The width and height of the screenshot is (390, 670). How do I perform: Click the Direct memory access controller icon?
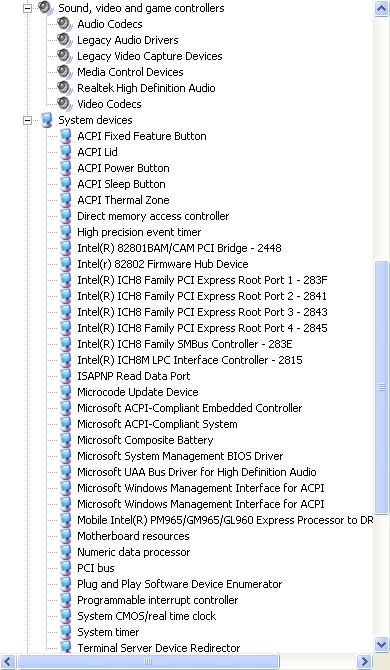(65, 216)
